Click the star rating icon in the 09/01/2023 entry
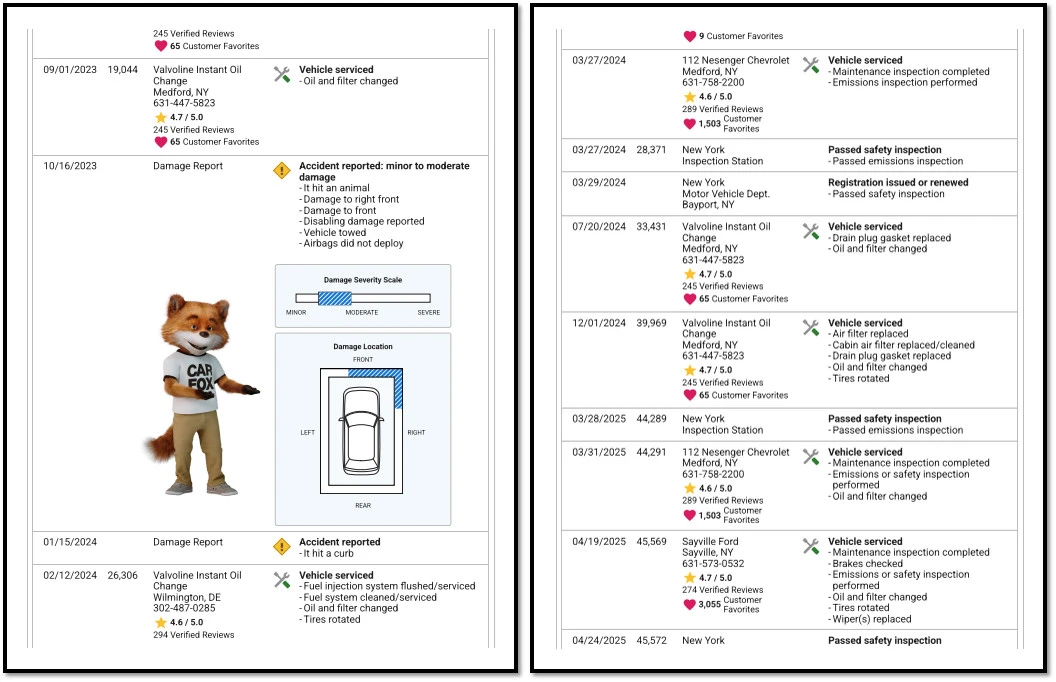The width and height of the screenshot is (1056, 682). (160, 117)
